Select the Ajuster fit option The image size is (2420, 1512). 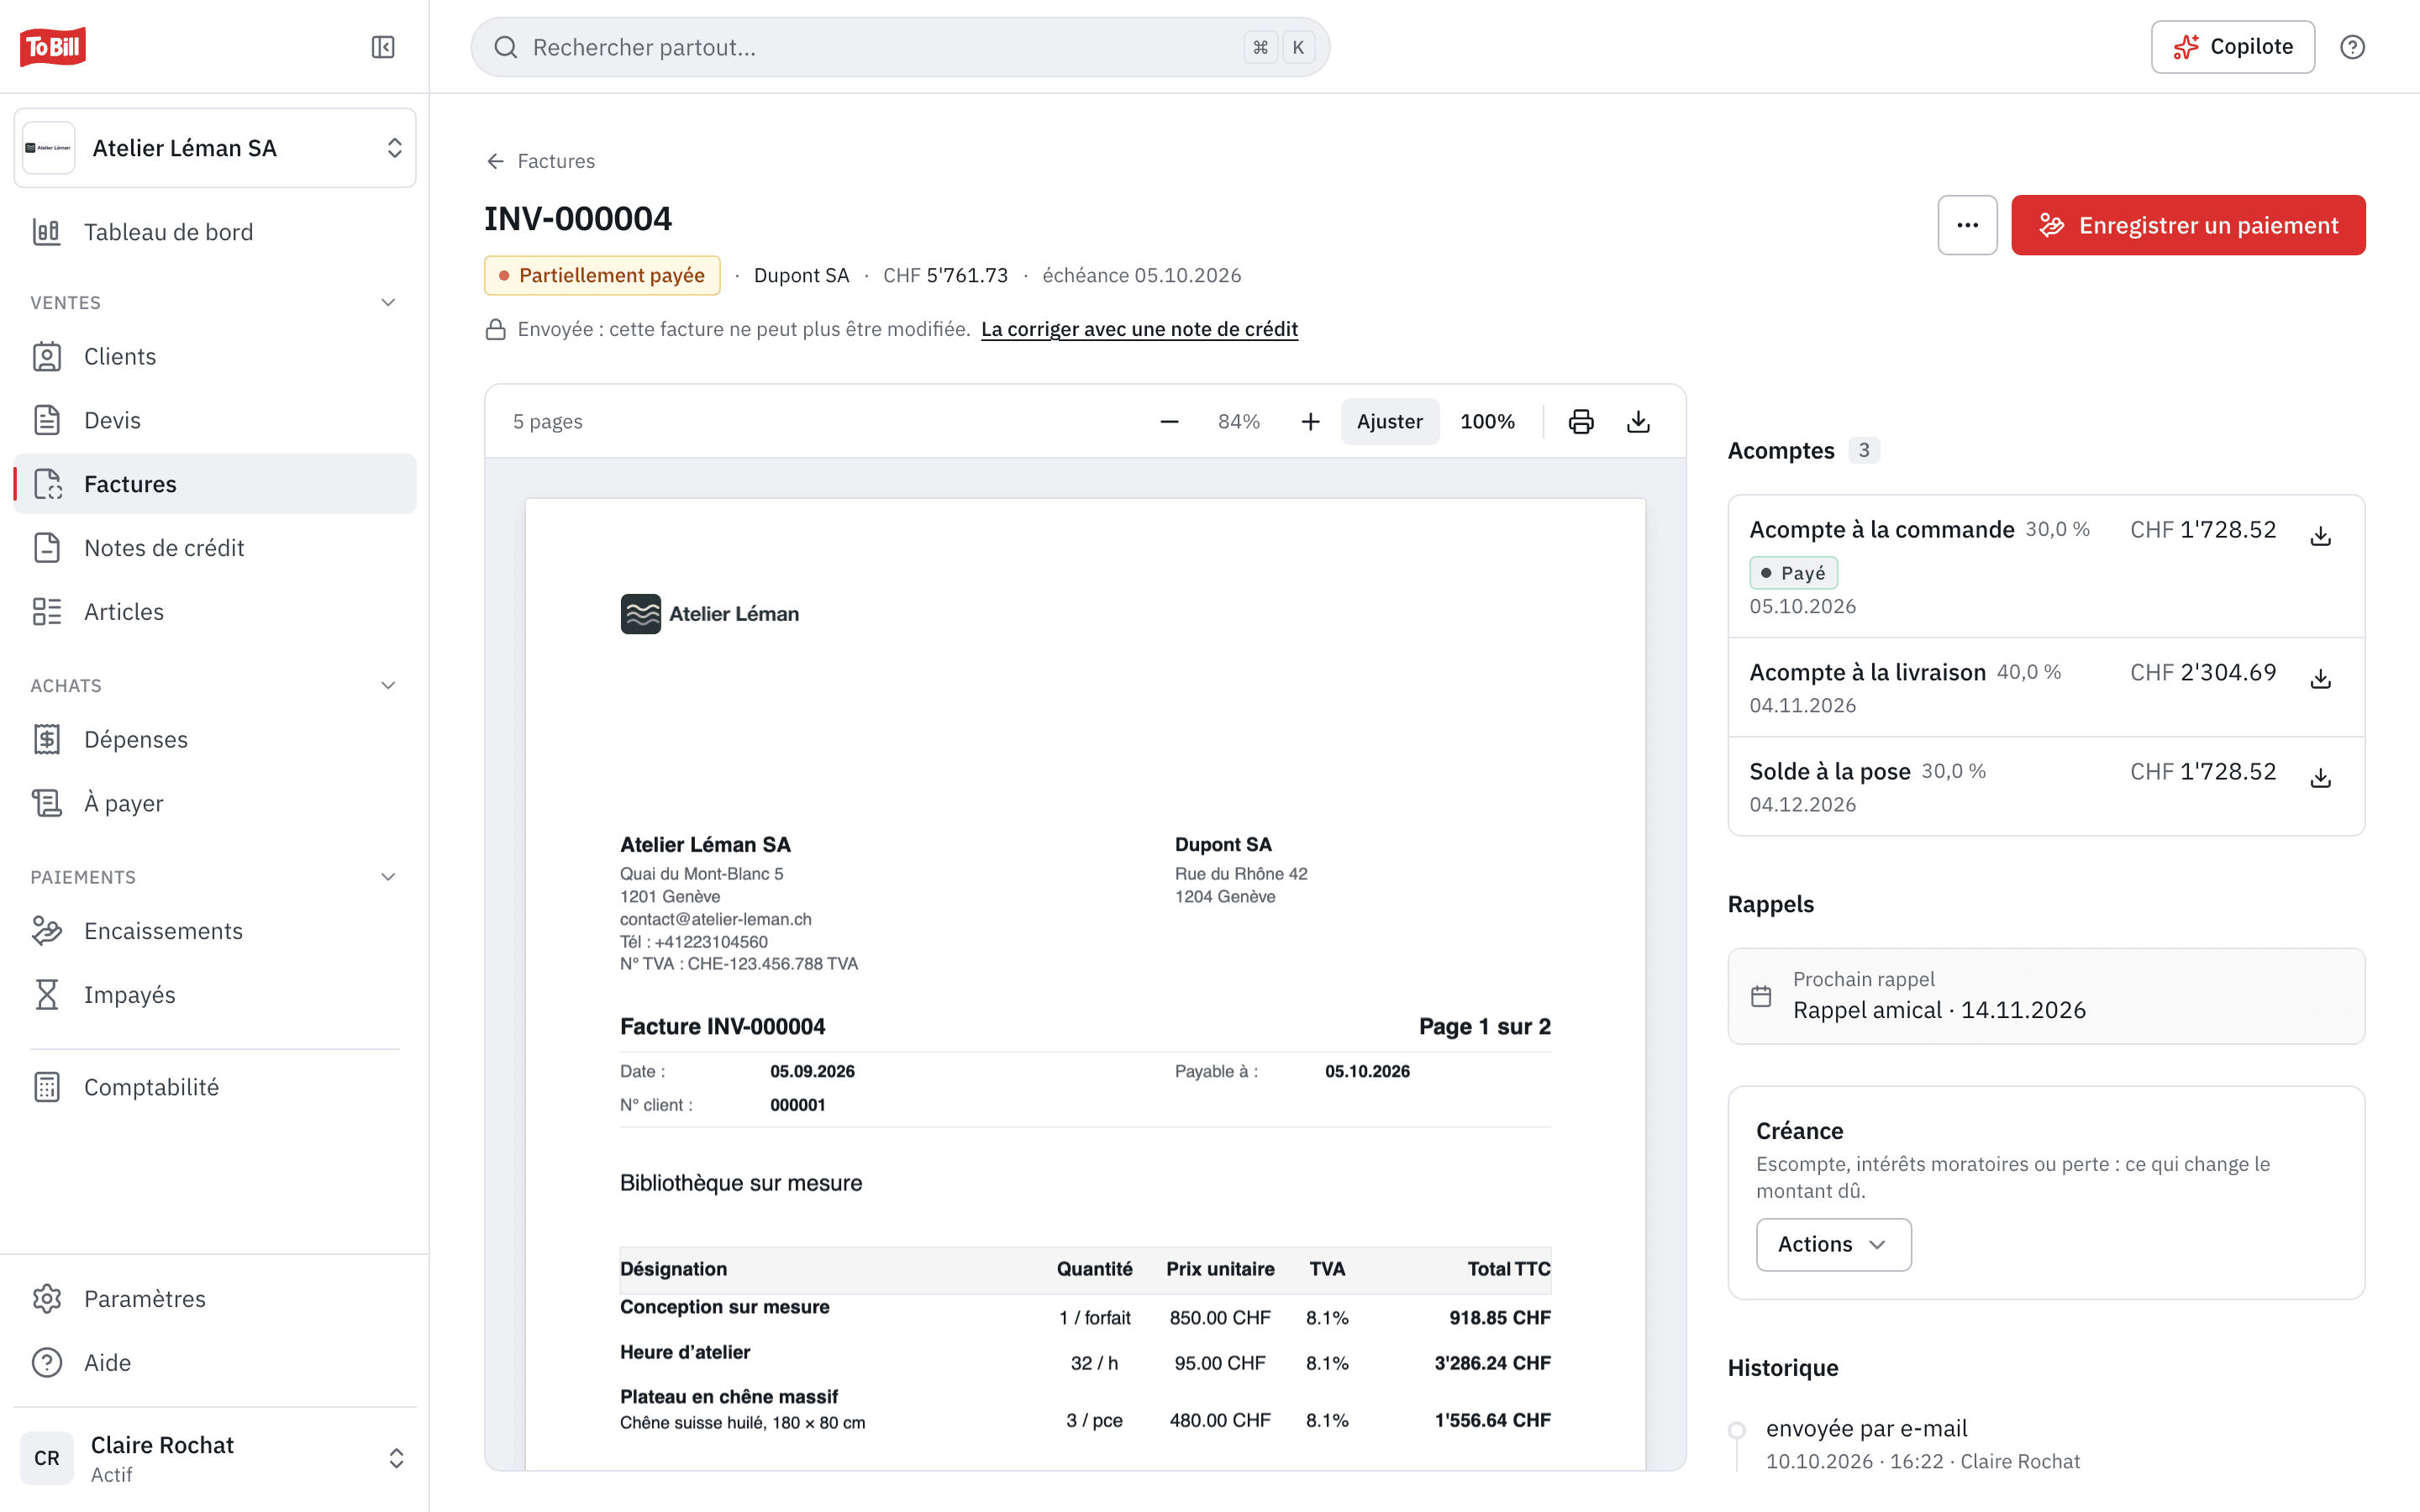click(1389, 421)
